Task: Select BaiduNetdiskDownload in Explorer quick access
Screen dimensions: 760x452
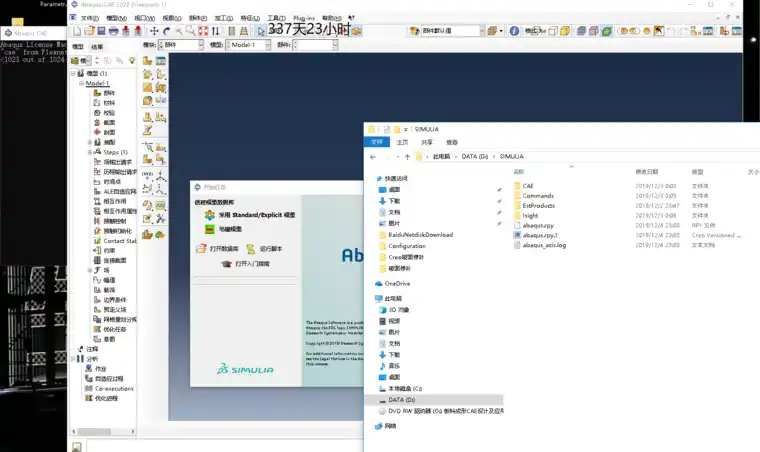Action: click(420, 234)
